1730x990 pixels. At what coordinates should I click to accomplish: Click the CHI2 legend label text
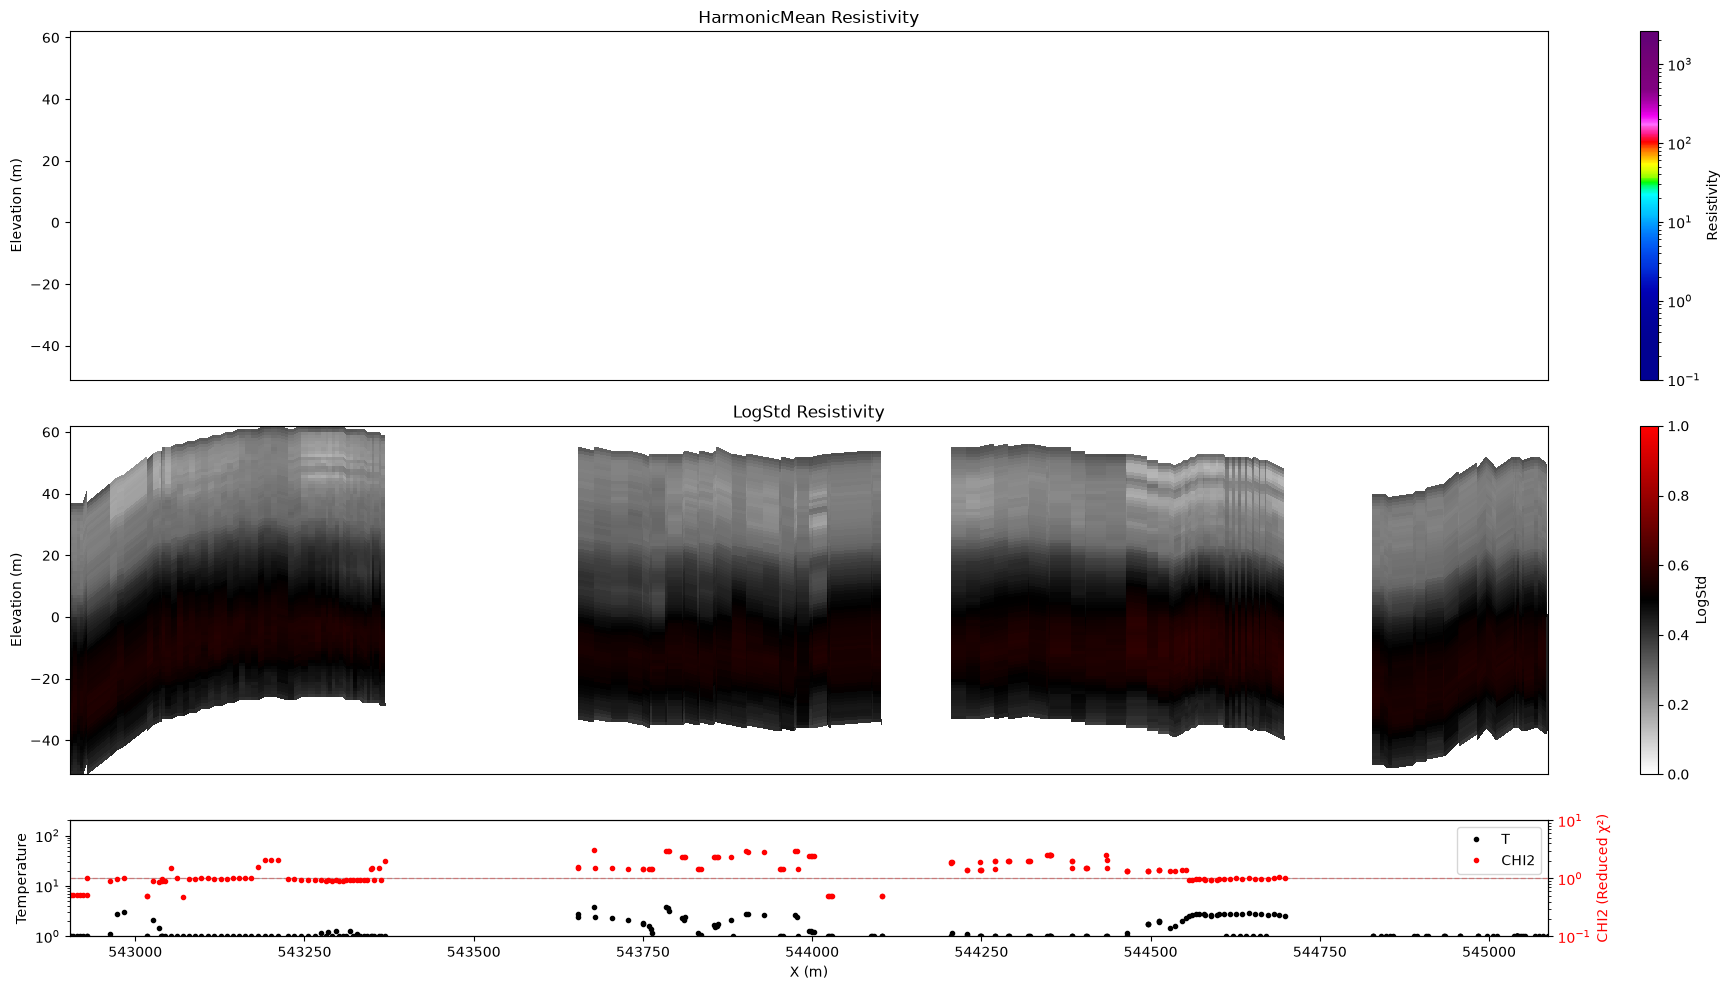(1518, 860)
